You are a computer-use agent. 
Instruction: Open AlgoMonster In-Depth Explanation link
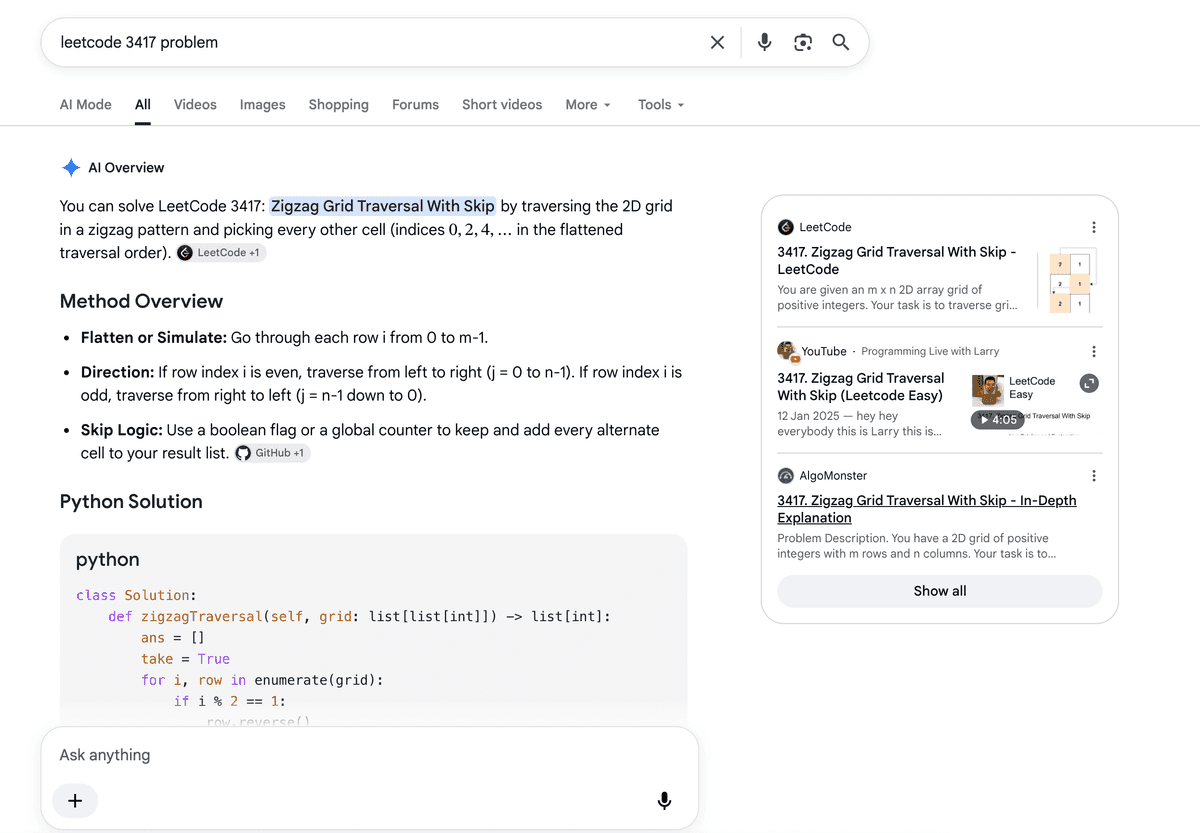point(927,509)
